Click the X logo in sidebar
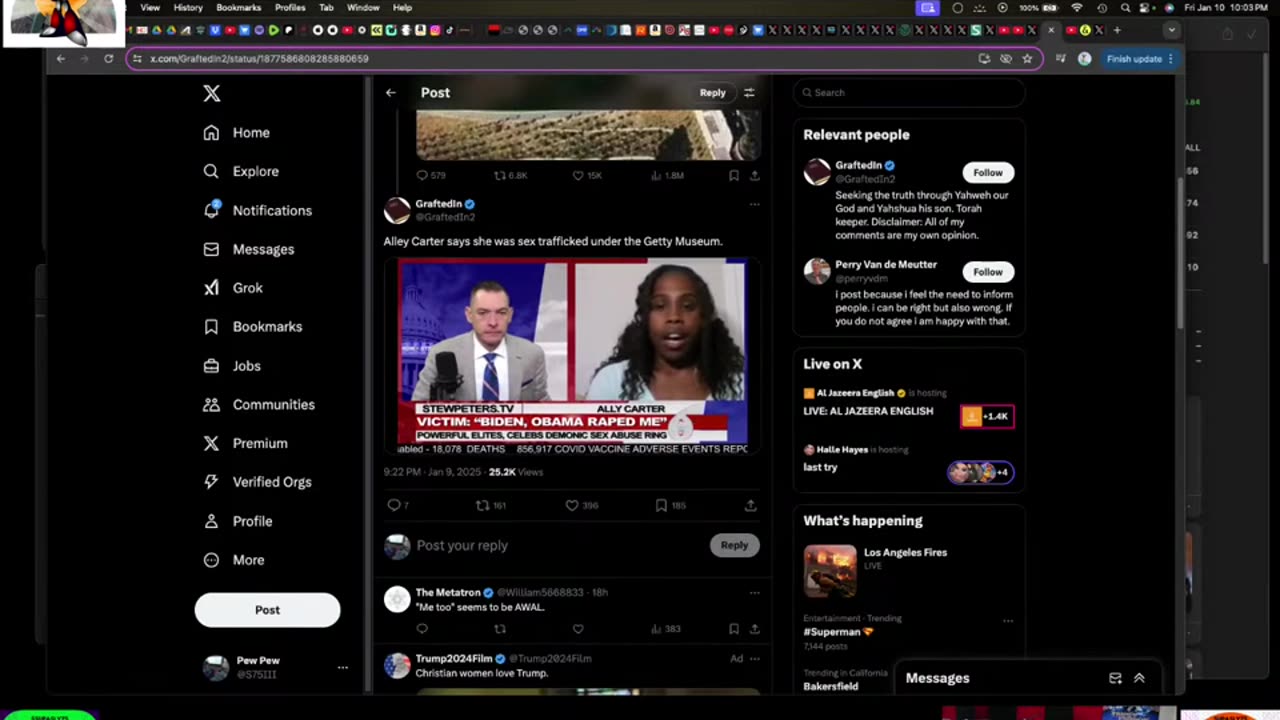This screenshot has width=1280, height=720. tap(211, 93)
